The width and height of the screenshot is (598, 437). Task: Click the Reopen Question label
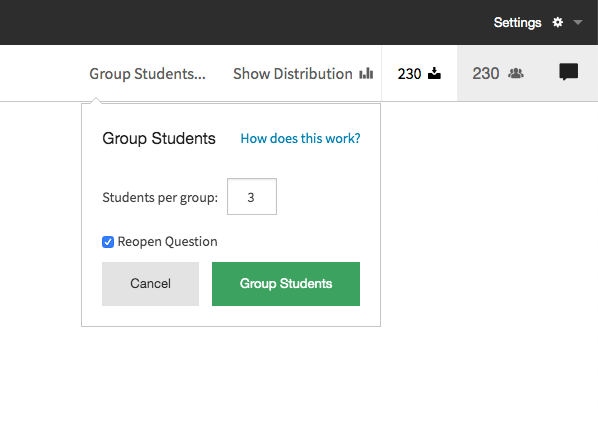click(x=167, y=242)
